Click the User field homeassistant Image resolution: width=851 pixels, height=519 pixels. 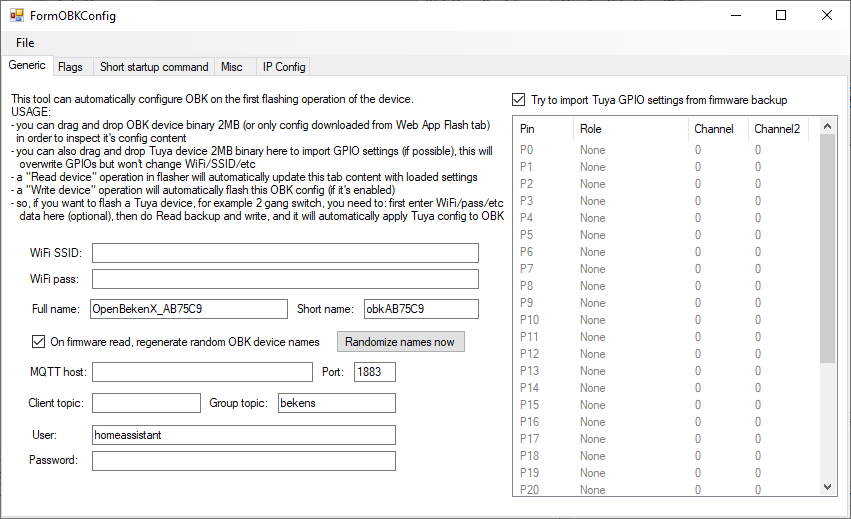tap(244, 435)
